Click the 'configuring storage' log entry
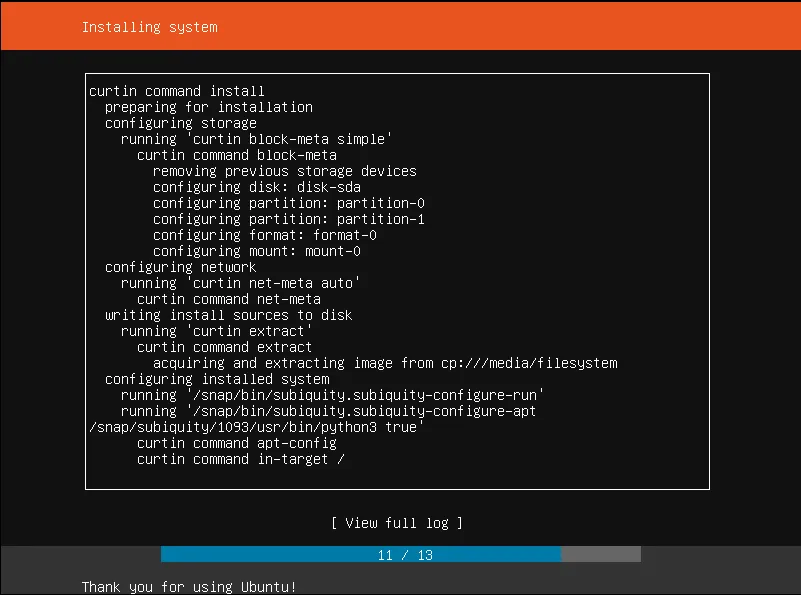The image size is (801, 595). (180, 123)
